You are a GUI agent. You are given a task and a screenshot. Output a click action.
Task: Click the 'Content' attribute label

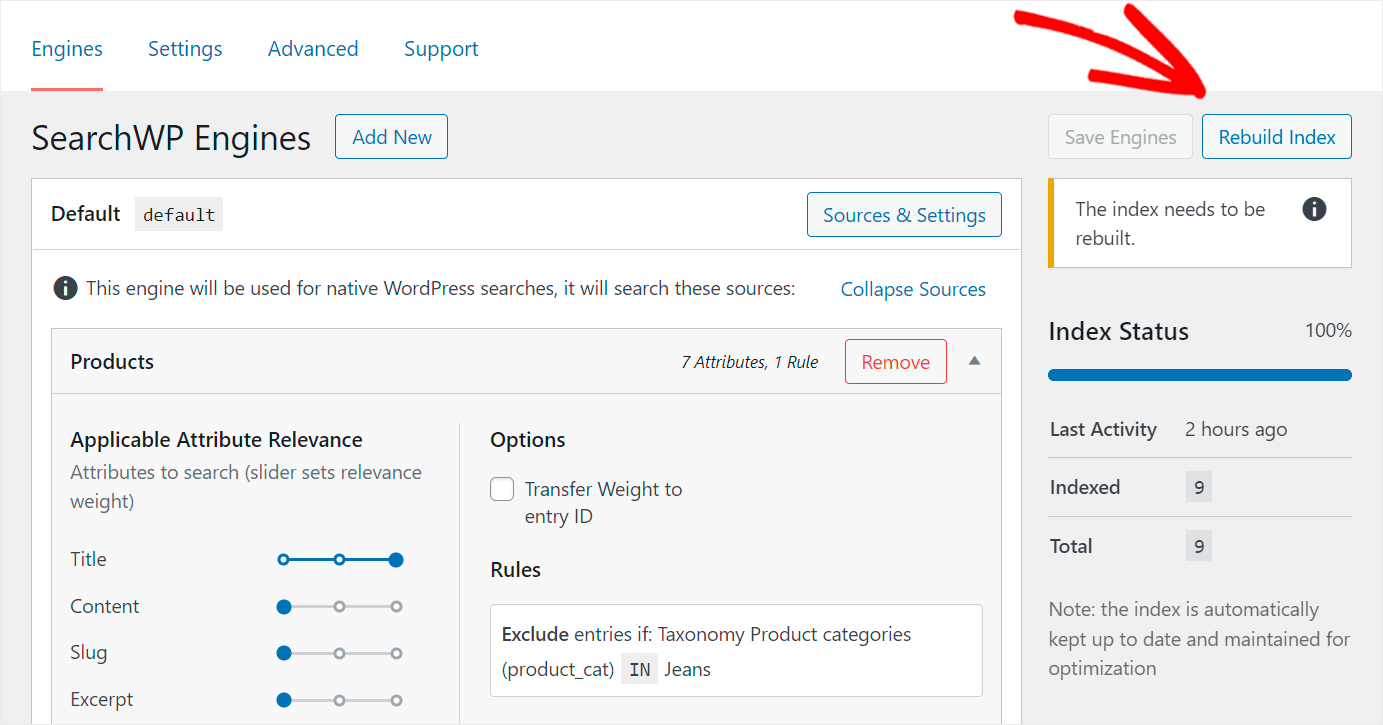[105, 606]
